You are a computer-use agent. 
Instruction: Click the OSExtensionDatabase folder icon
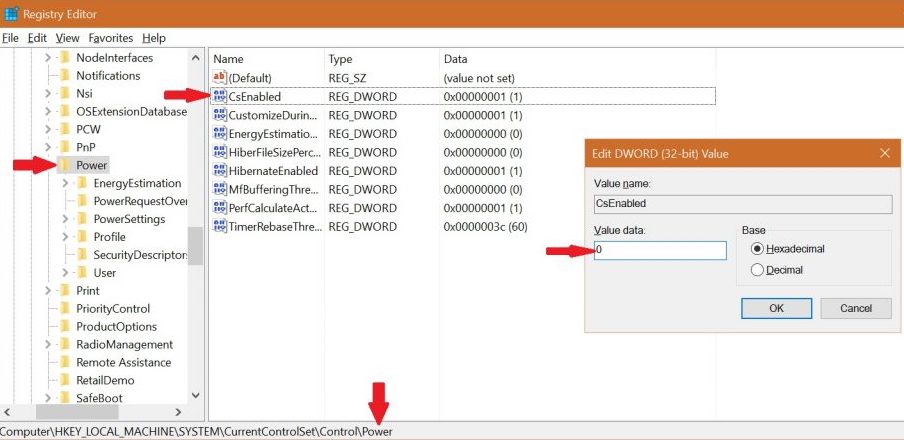click(65, 111)
